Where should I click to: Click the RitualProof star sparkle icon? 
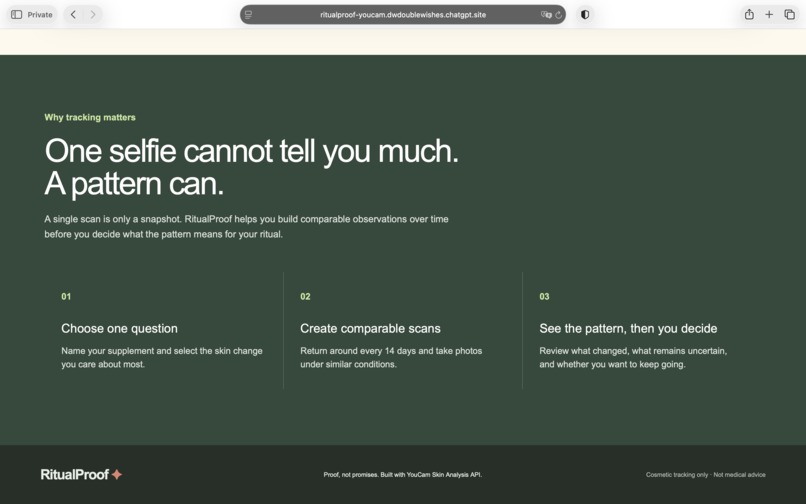pos(117,474)
